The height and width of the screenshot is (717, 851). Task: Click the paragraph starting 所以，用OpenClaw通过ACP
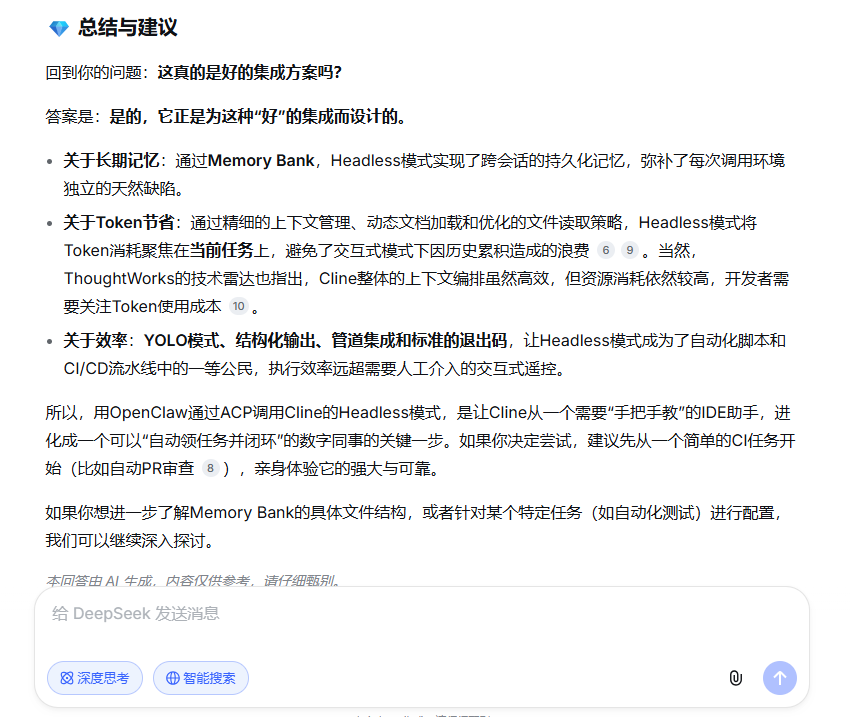[x=421, y=441]
